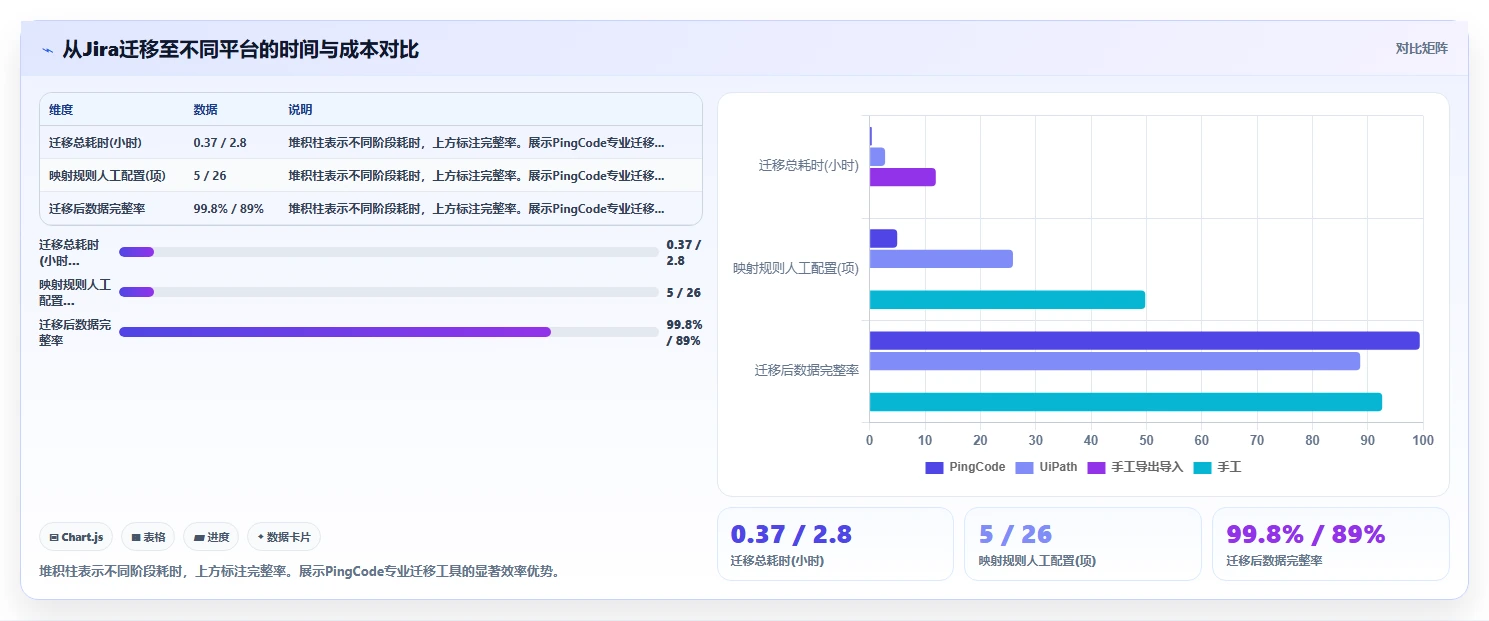Open the 5 / 26 stat card
Screen dimensions: 1489x621
tap(1083, 544)
